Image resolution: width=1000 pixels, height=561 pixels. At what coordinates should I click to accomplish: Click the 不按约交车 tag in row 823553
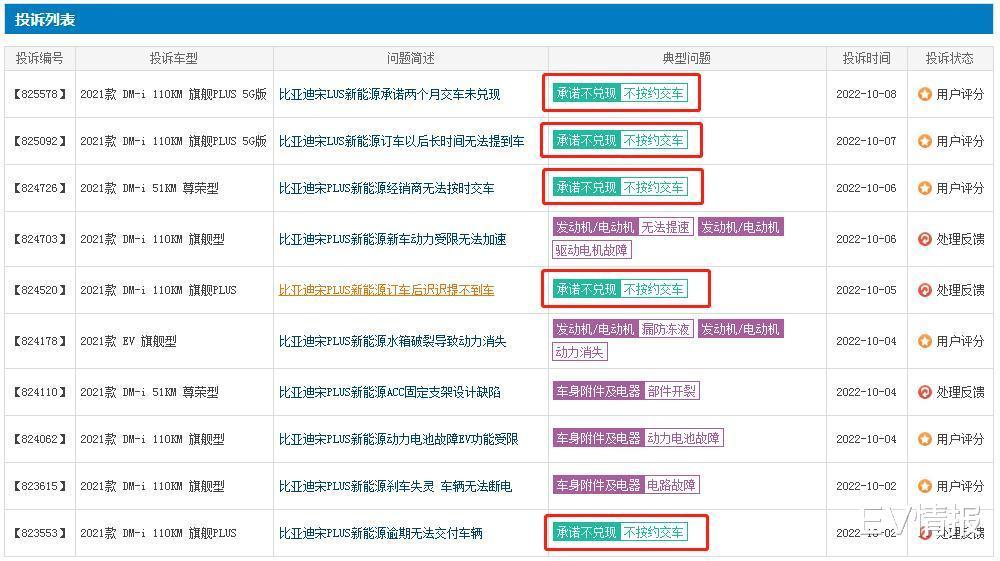(653, 532)
